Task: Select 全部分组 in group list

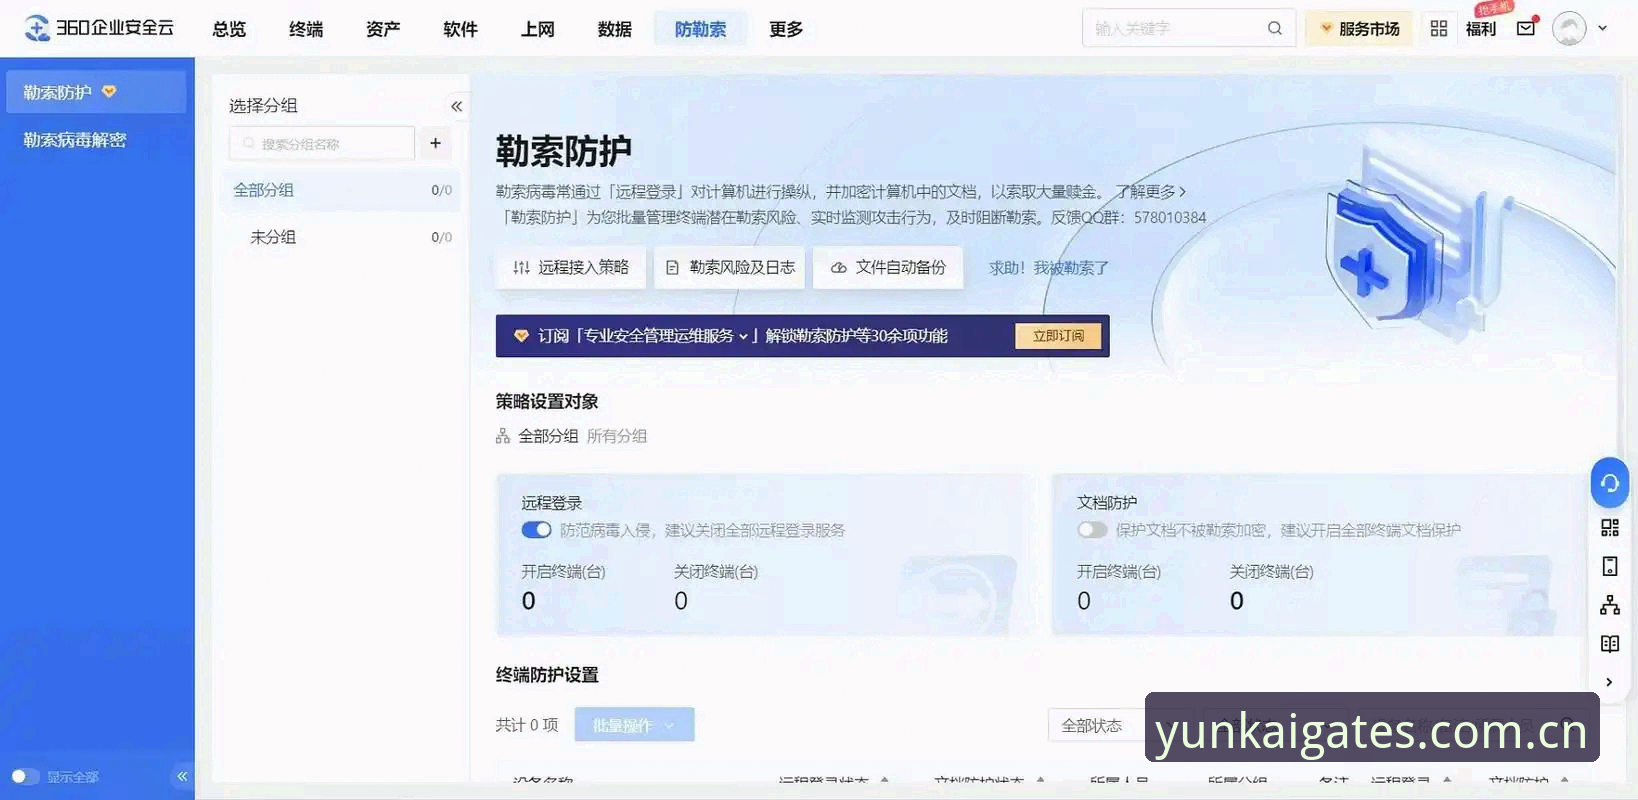Action: tap(341, 190)
